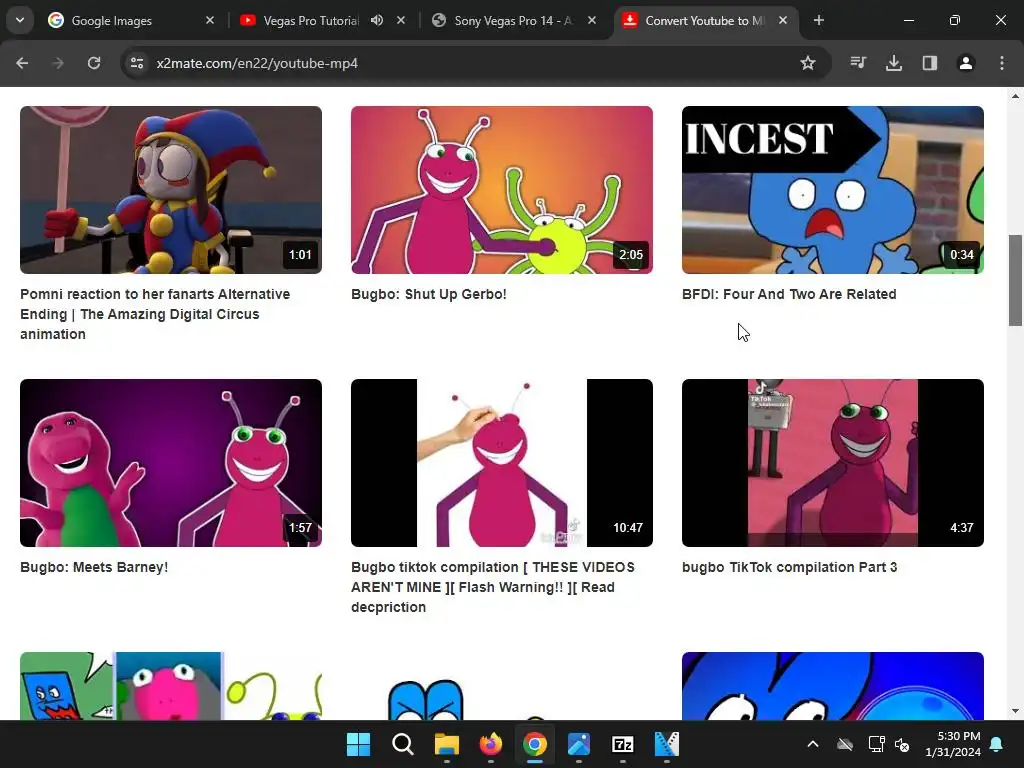Open the Bugbo Shut Up Gerbo thumbnail

502,190
